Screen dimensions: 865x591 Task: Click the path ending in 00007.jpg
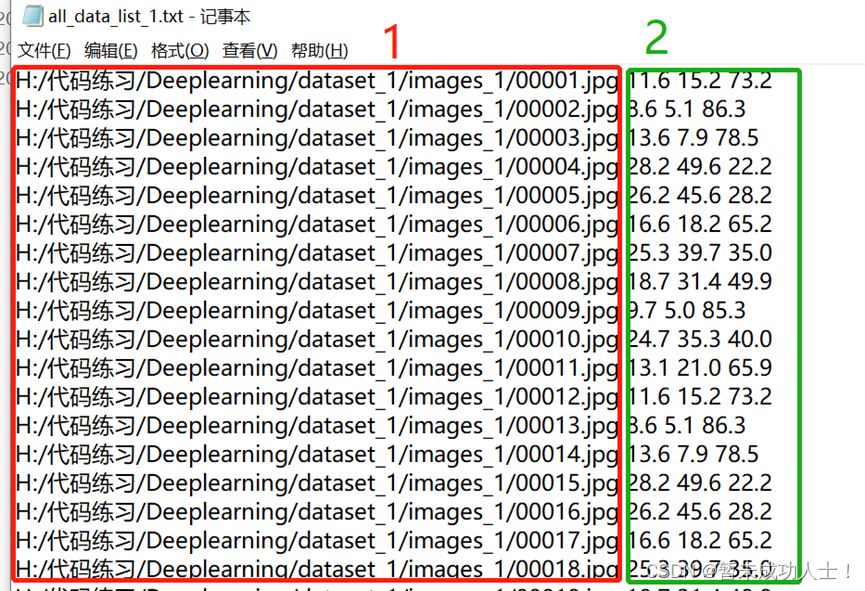click(317, 253)
